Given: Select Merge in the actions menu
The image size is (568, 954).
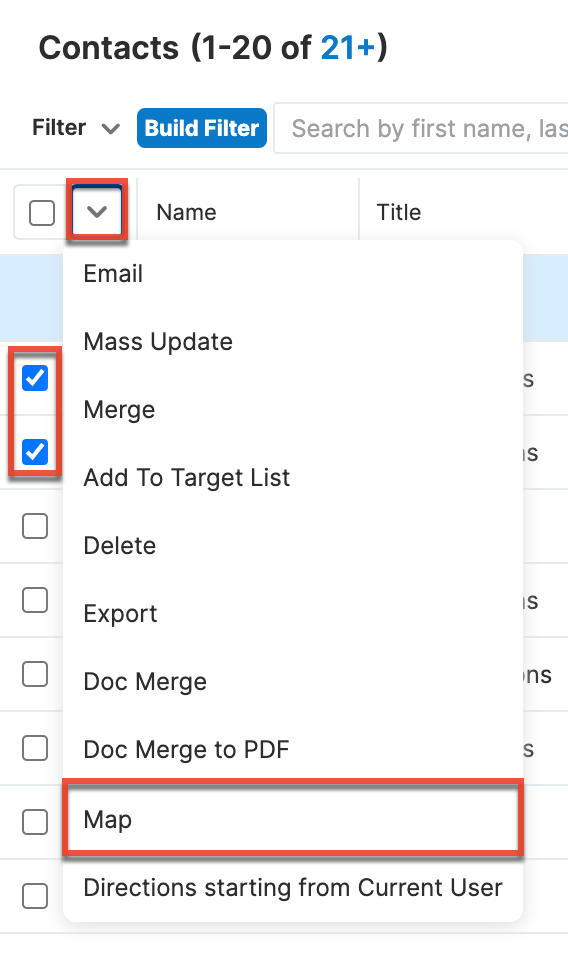Looking at the screenshot, I should [x=293, y=410].
